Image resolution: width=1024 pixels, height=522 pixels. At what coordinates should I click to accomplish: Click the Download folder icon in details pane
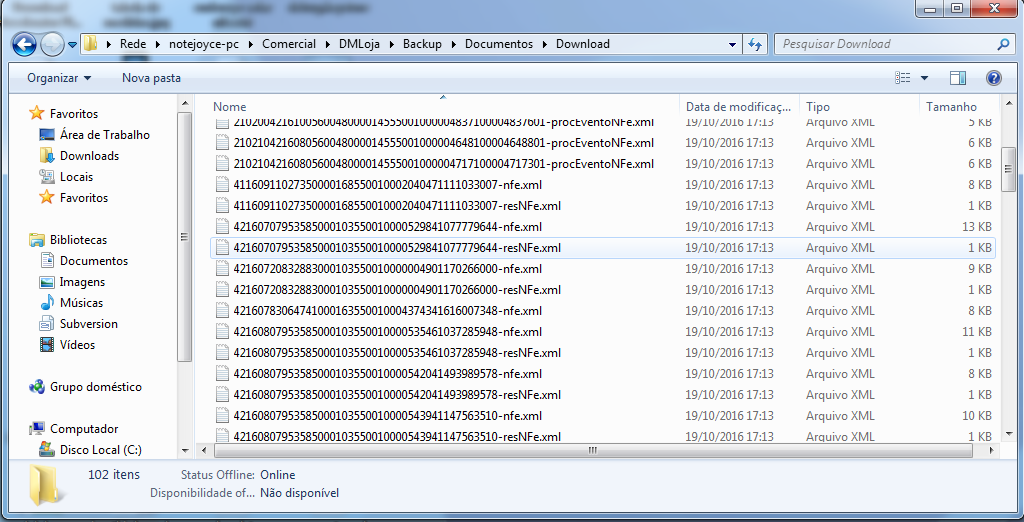[x=46, y=485]
